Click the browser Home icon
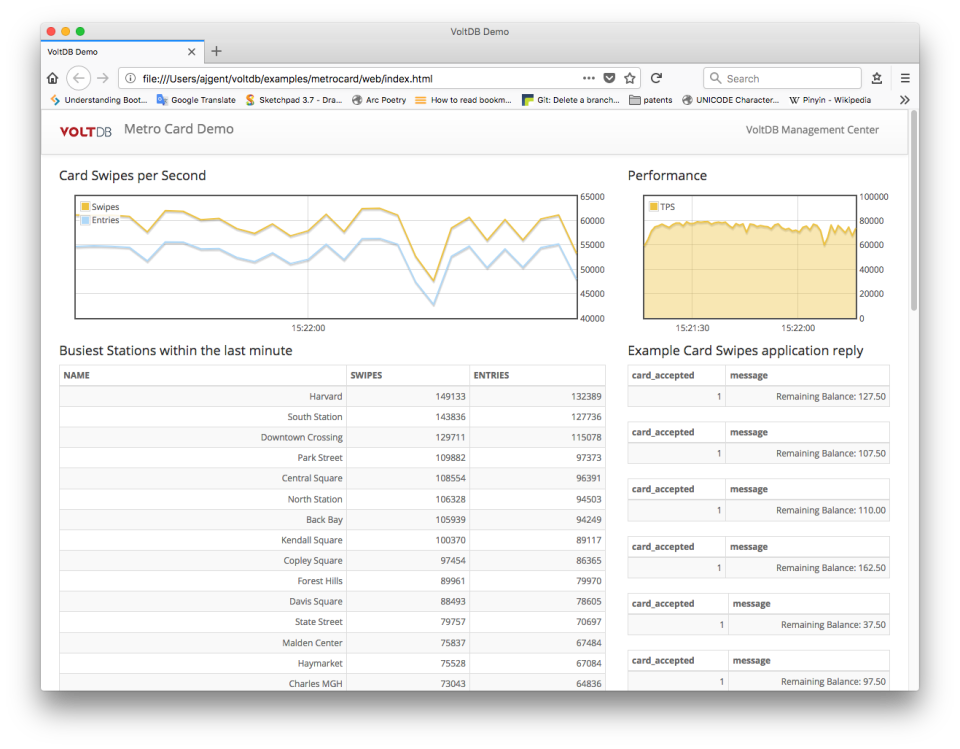 pos(53,78)
